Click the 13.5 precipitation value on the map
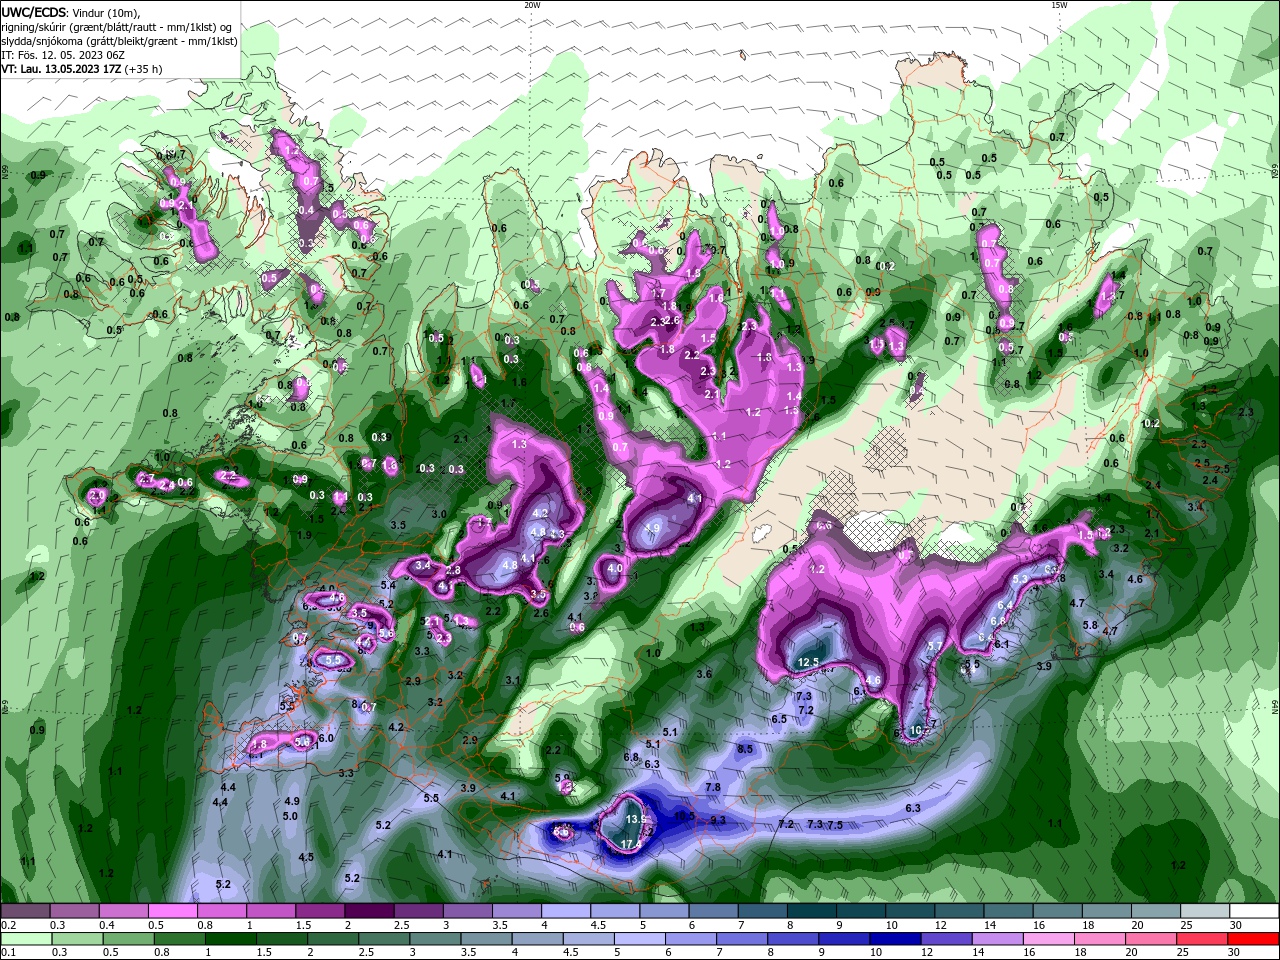Screen dimensions: 1280x960 [635, 819]
